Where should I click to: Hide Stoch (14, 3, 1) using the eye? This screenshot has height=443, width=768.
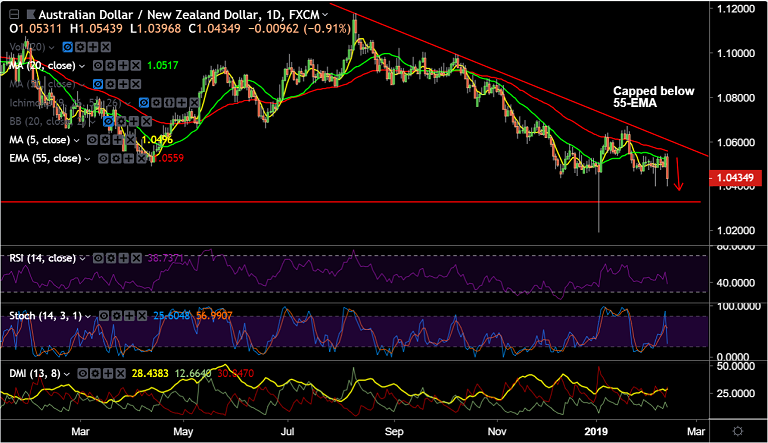pos(104,316)
